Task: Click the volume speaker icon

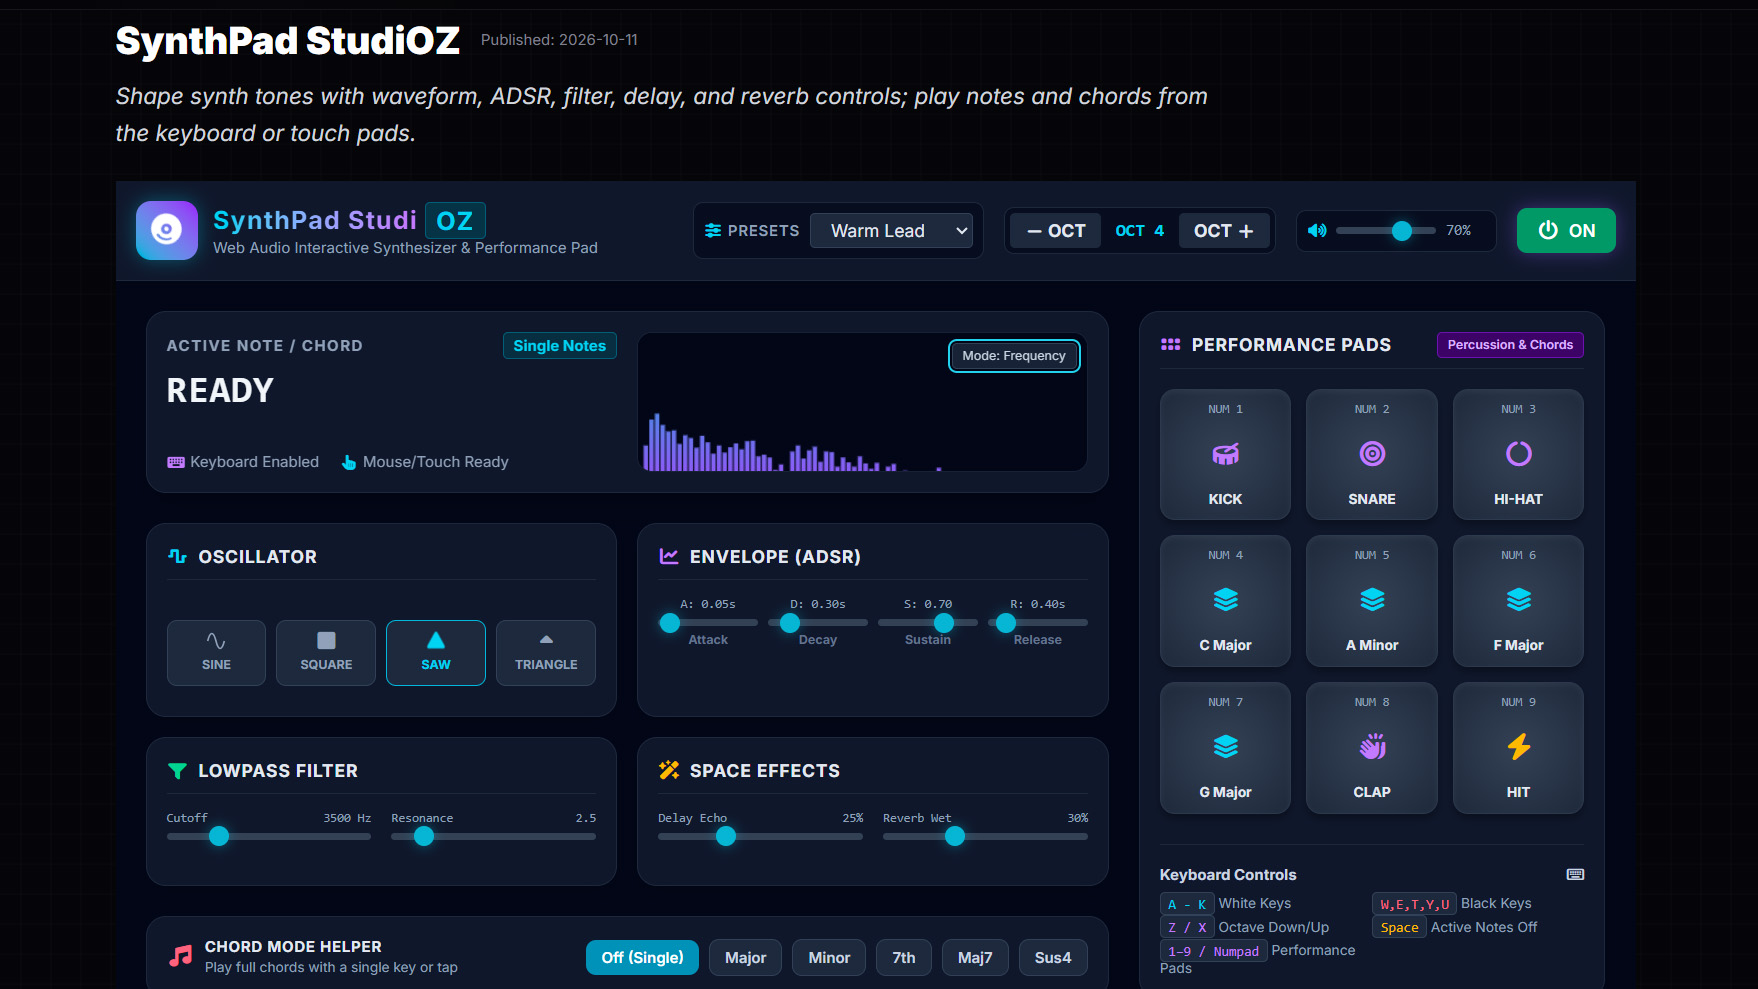Action: coord(1317,231)
